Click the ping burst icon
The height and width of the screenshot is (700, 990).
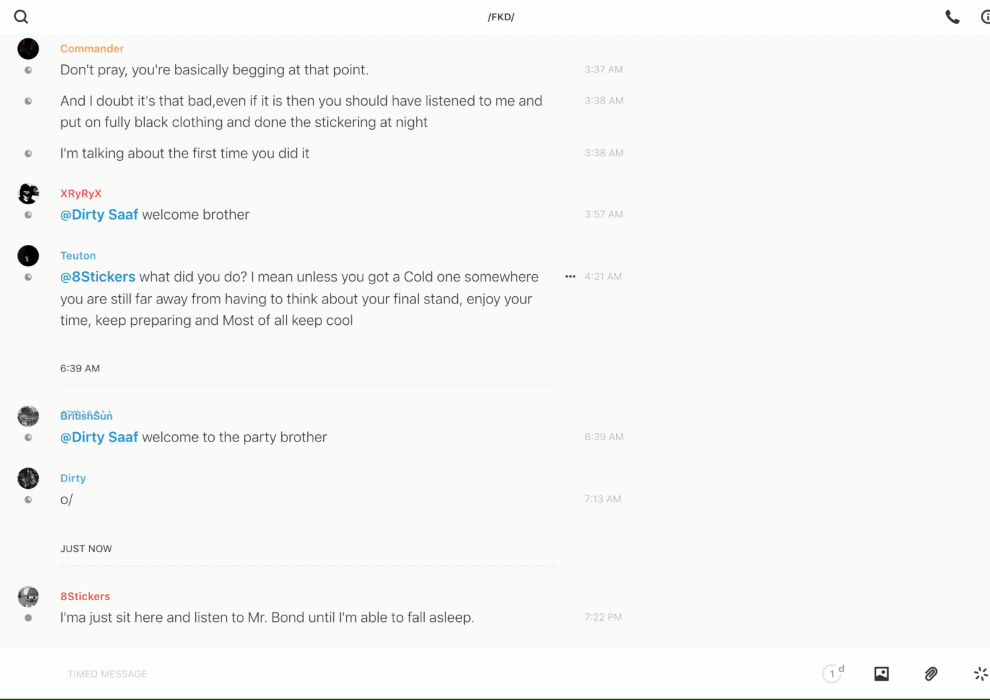[x=980, y=674]
